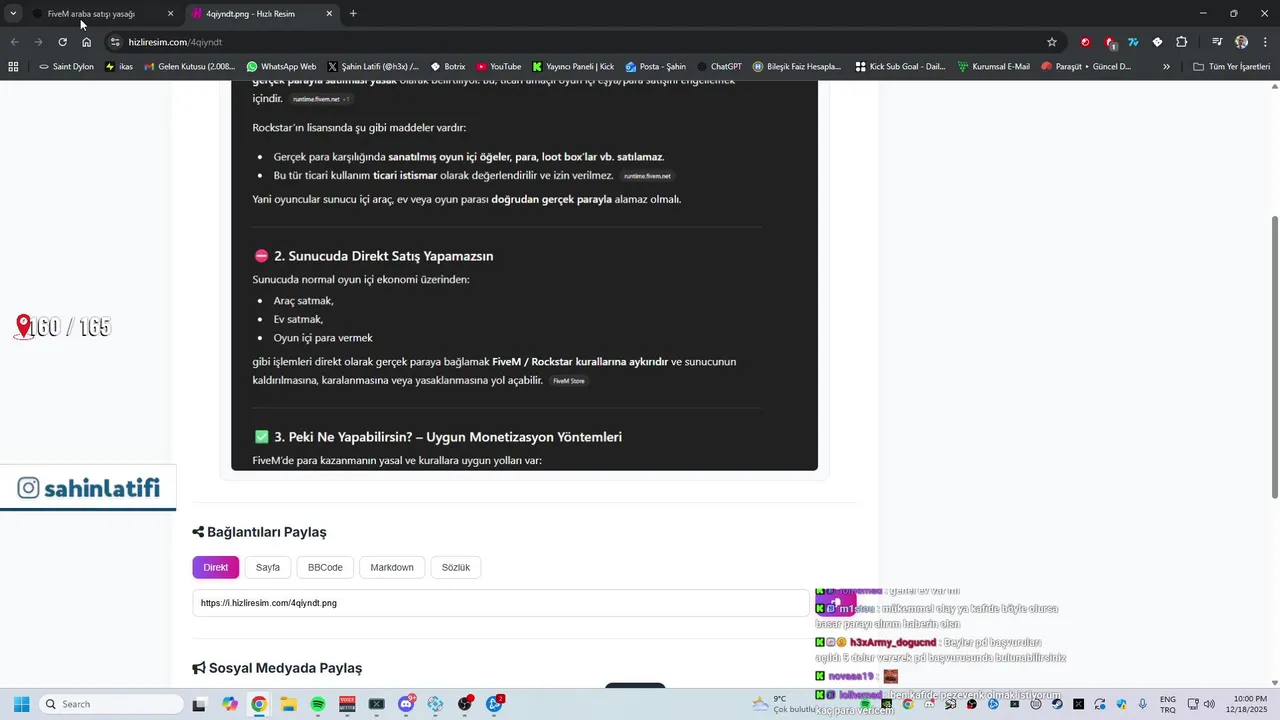Open the ikas bookmark
Viewport: 1280px width, 720px height.
point(118,67)
